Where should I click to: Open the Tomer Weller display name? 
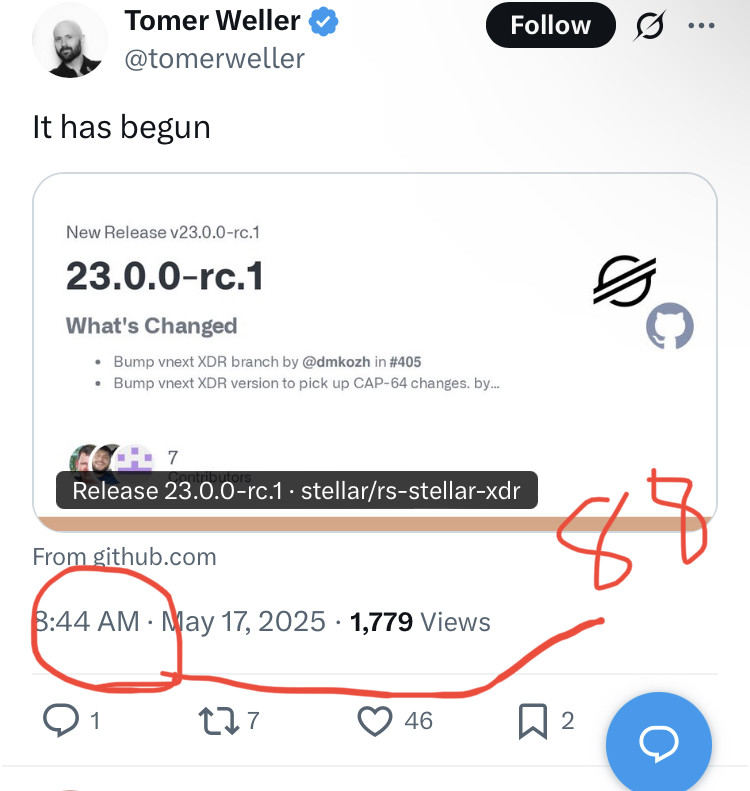212,21
